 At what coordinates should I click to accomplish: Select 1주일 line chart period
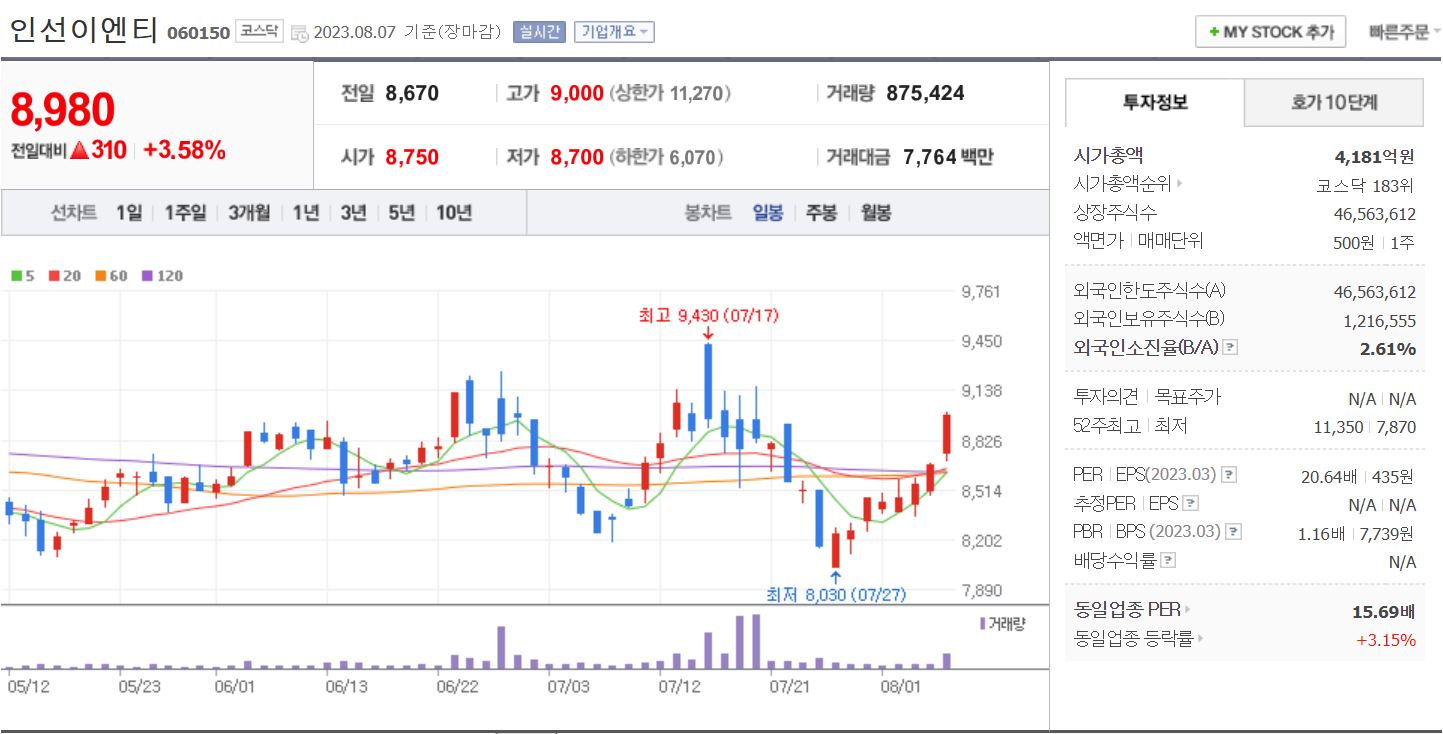(x=184, y=212)
